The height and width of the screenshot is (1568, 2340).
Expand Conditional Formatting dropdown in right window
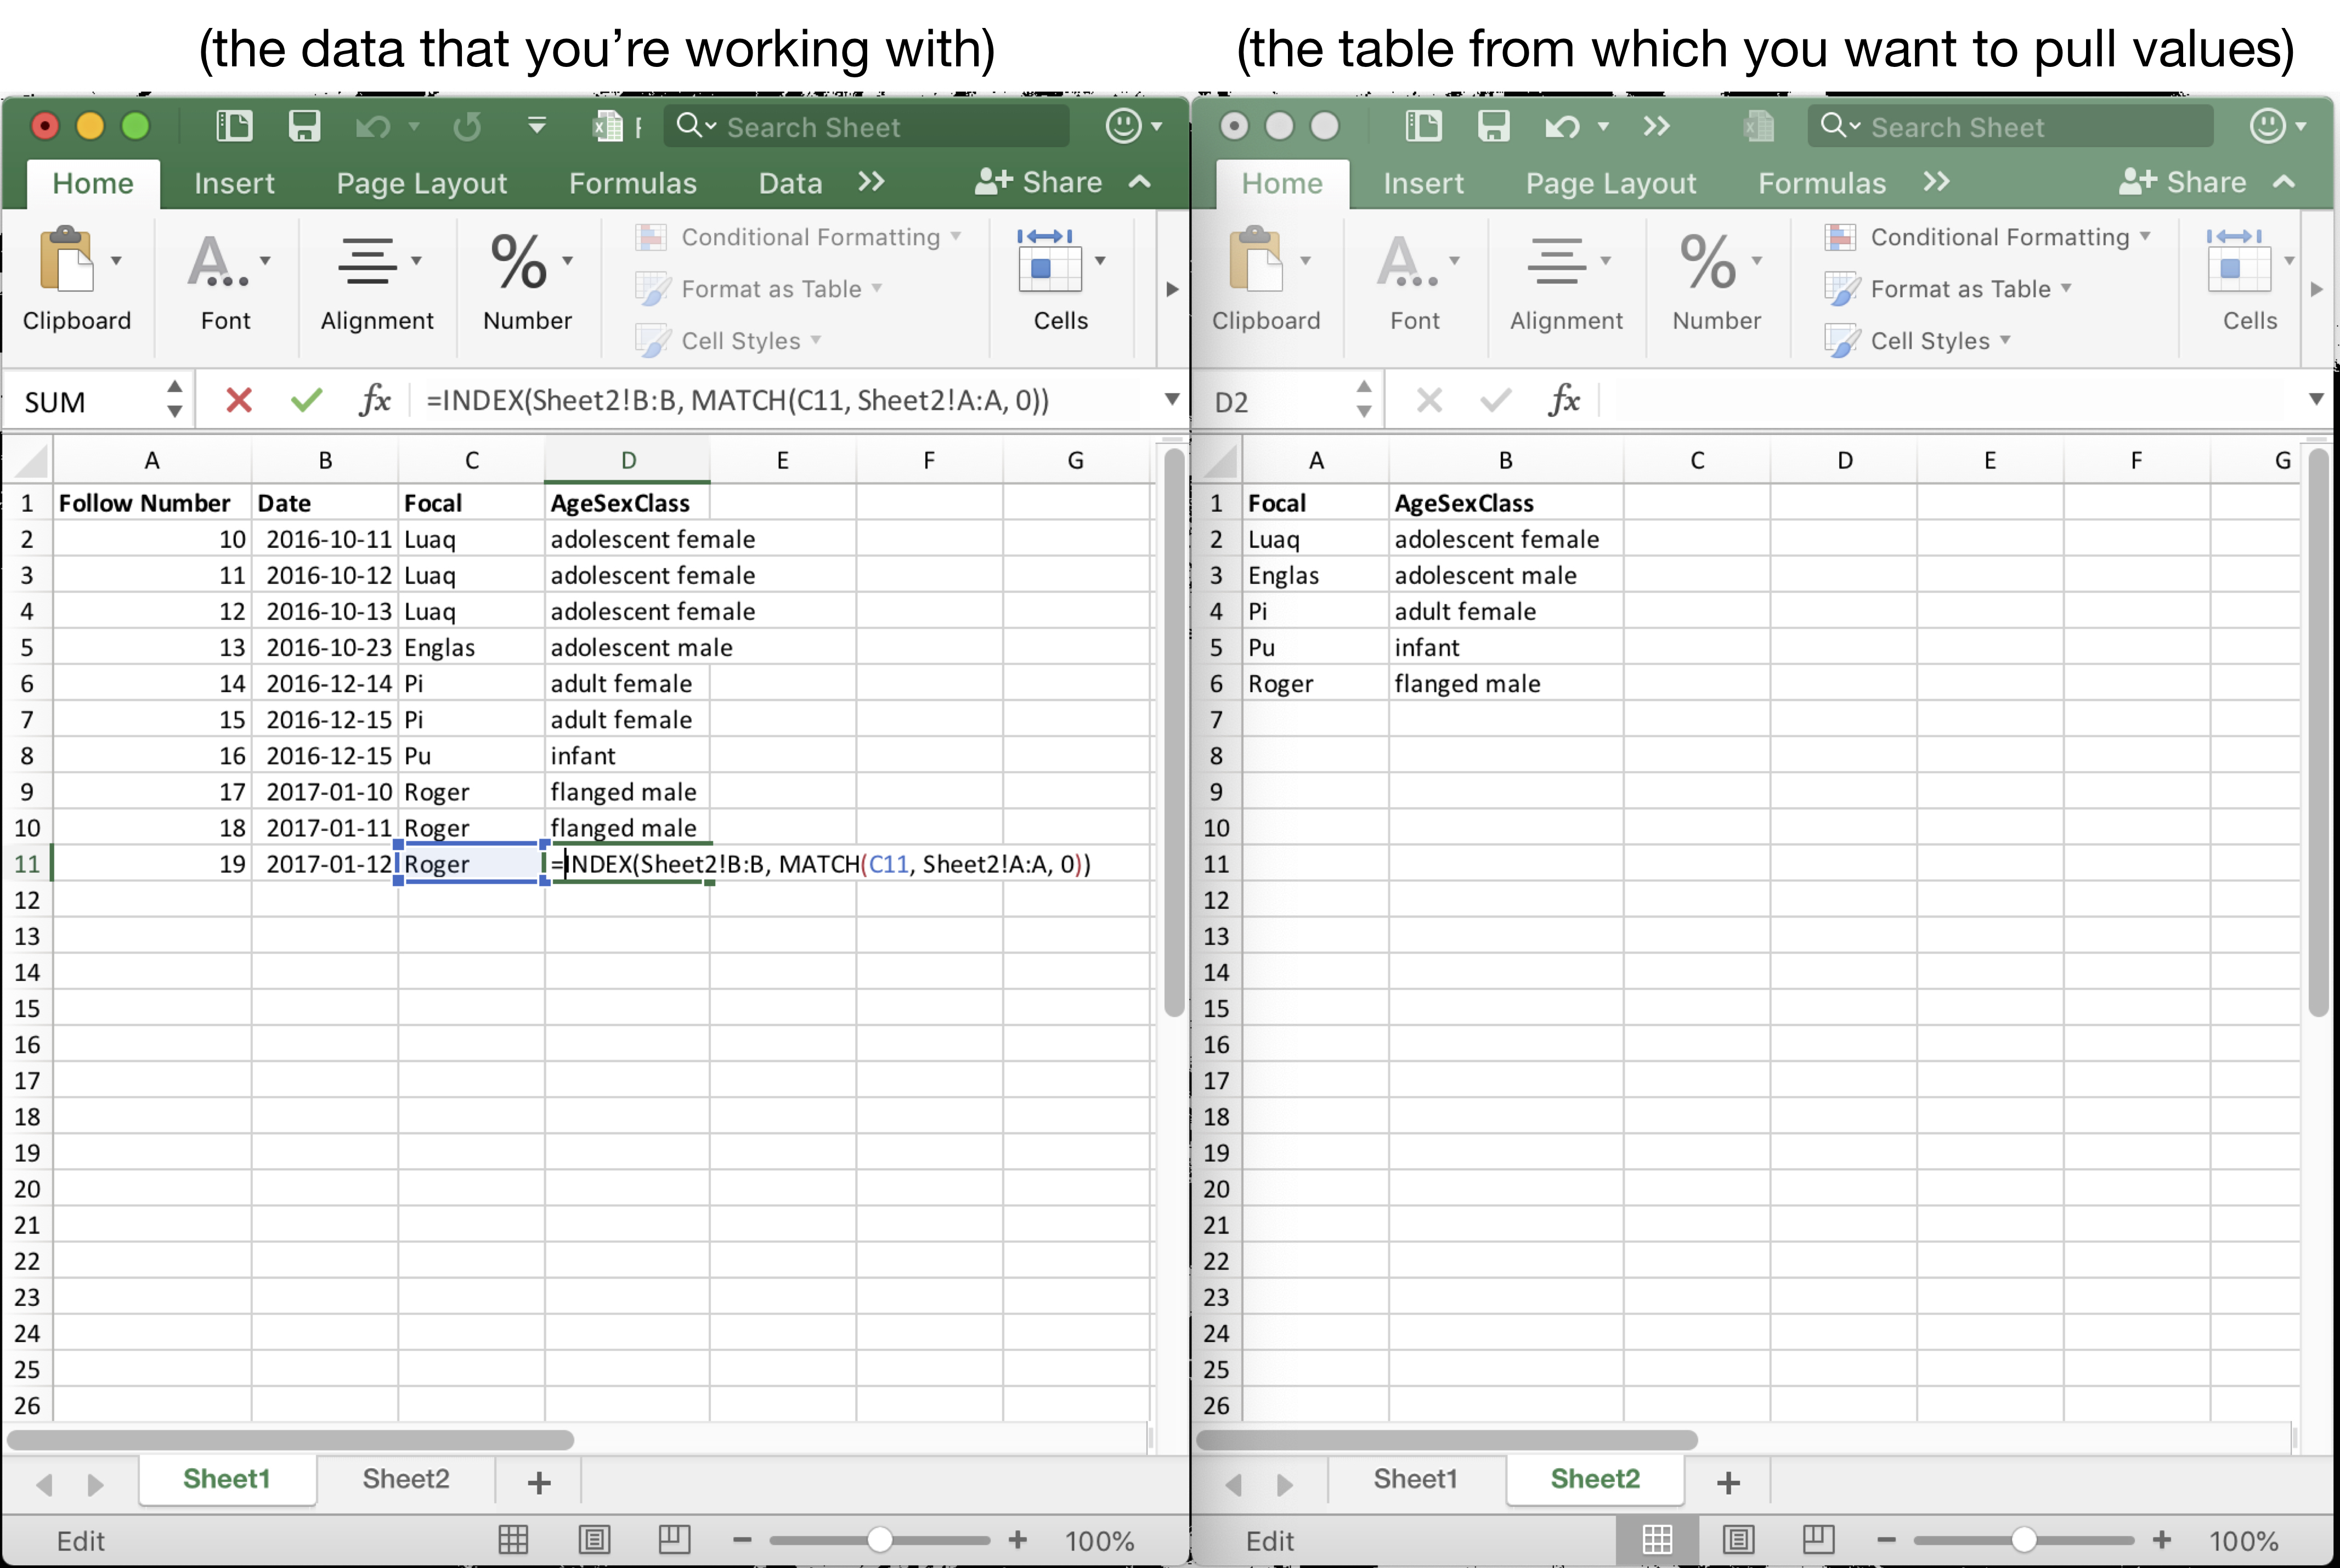click(x=2145, y=236)
